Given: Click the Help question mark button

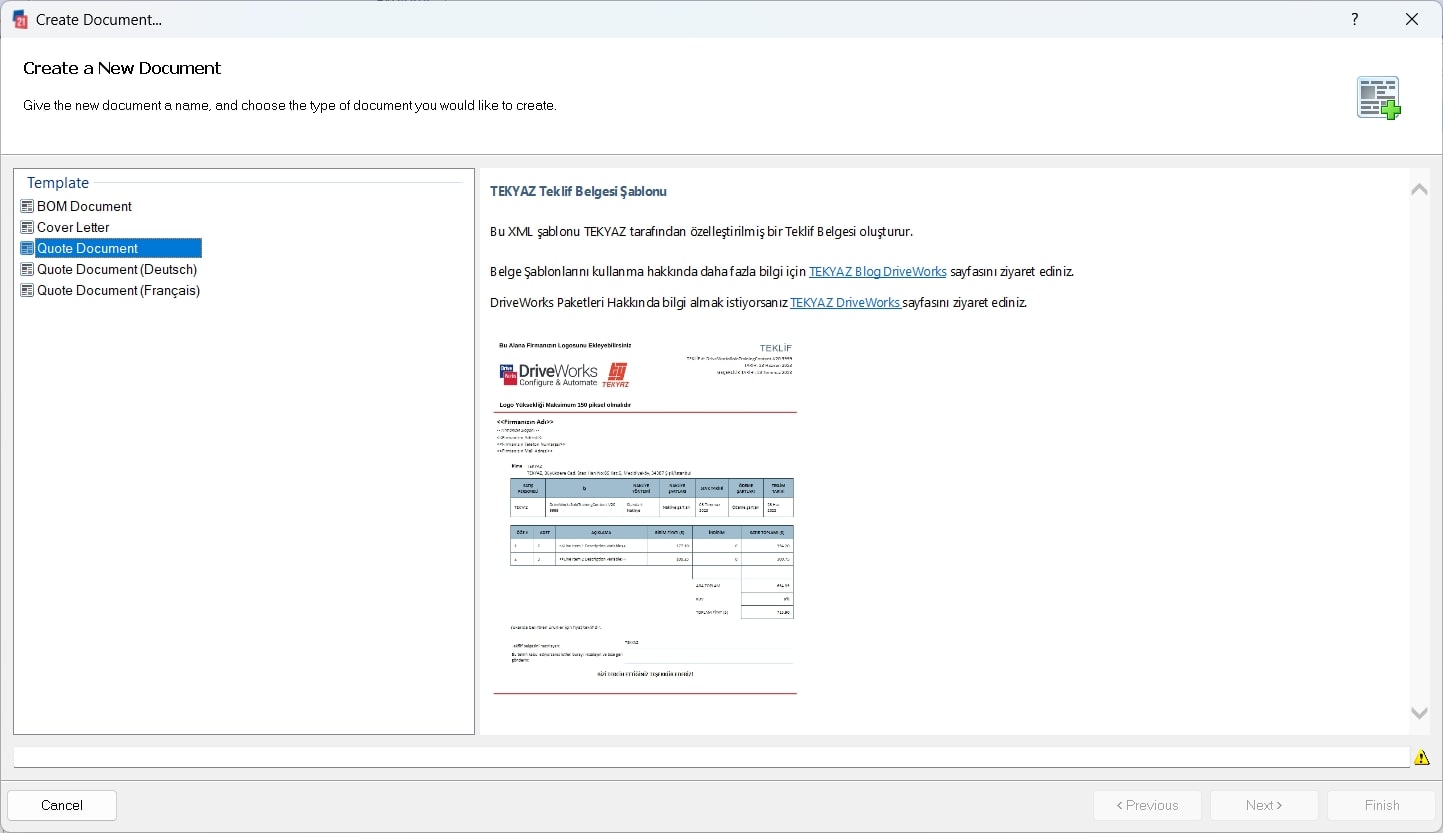Looking at the screenshot, I should [x=1355, y=19].
